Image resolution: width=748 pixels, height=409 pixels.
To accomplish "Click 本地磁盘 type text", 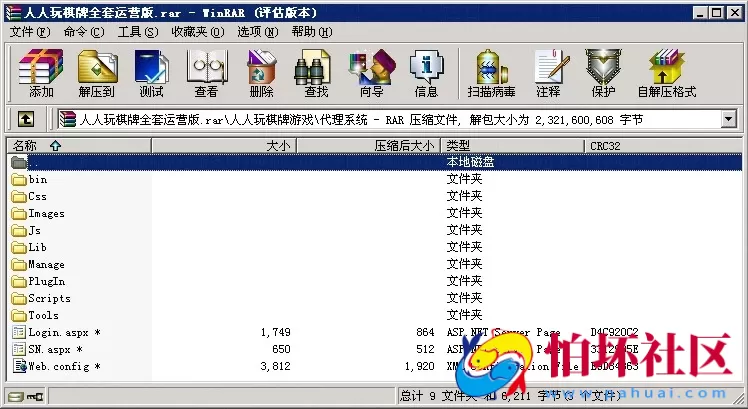I will pyautogui.click(x=470, y=162).
